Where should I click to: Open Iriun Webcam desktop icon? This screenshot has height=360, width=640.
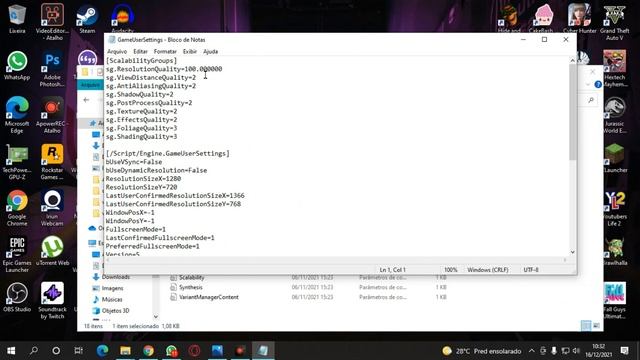(x=52, y=208)
